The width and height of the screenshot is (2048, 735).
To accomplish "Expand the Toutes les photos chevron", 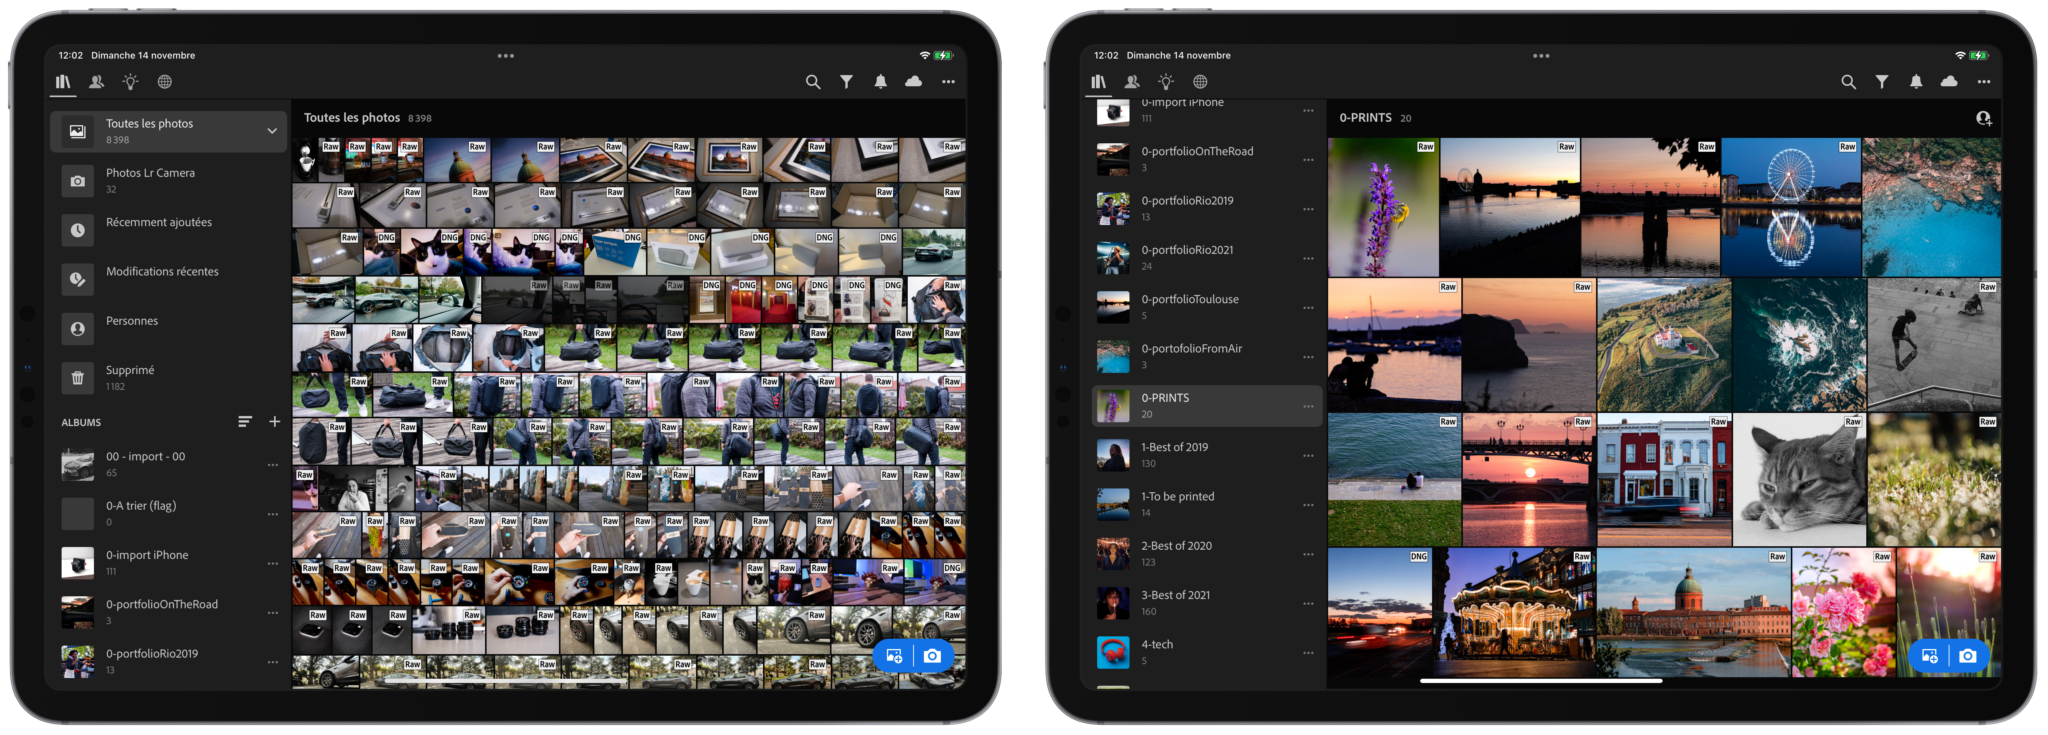I will coord(272,131).
